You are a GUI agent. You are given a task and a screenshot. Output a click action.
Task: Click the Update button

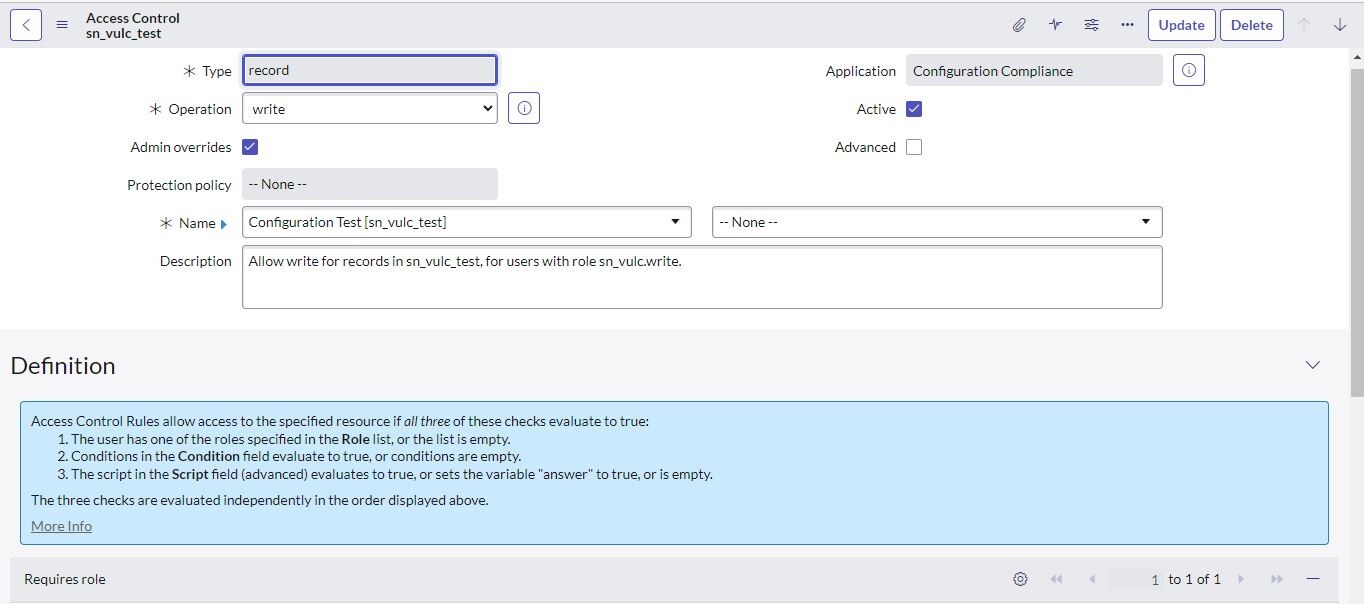click(1181, 25)
